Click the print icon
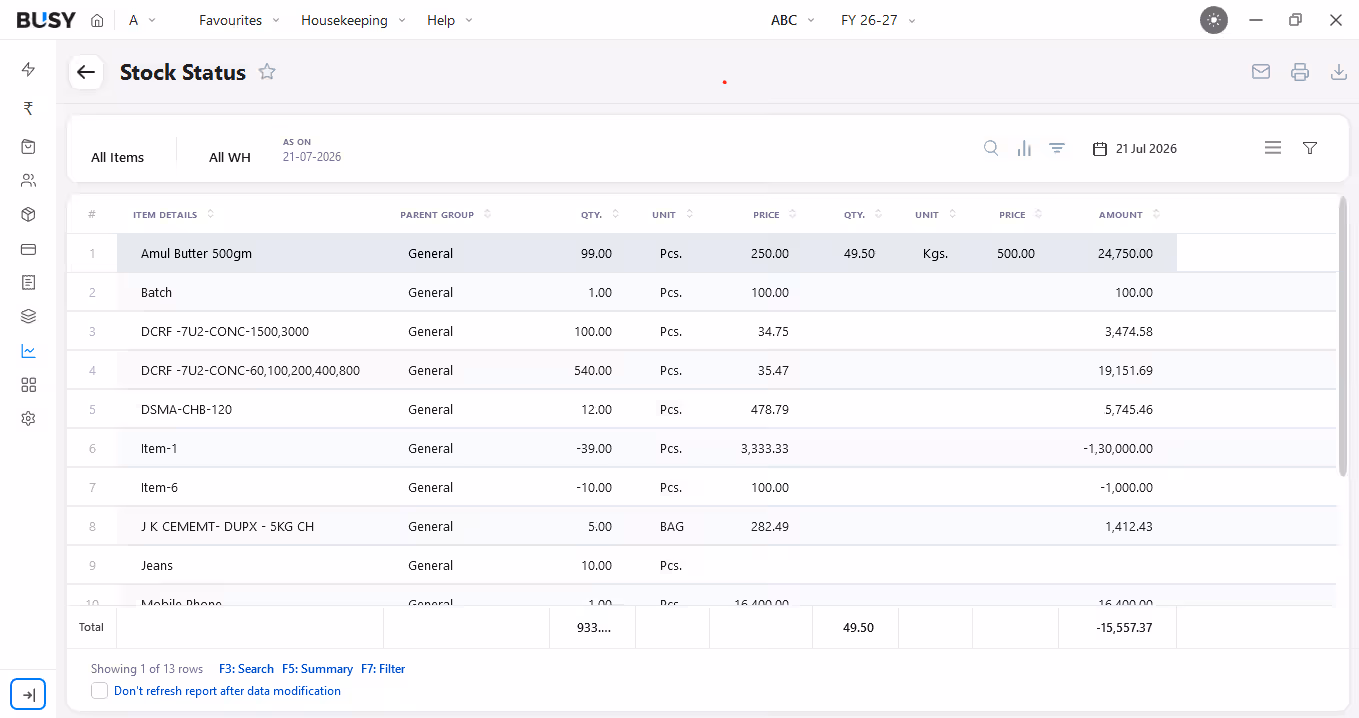The height and width of the screenshot is (718, 1359). [1300, 72]
